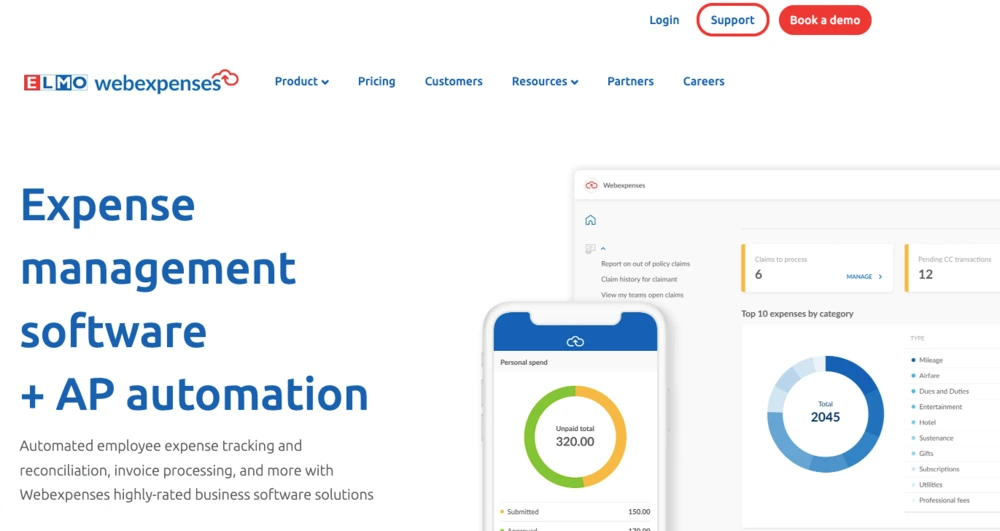Screen dimensions: 1000x531
Task: Select the Entertainment legend entry
Action: (937, 407)
